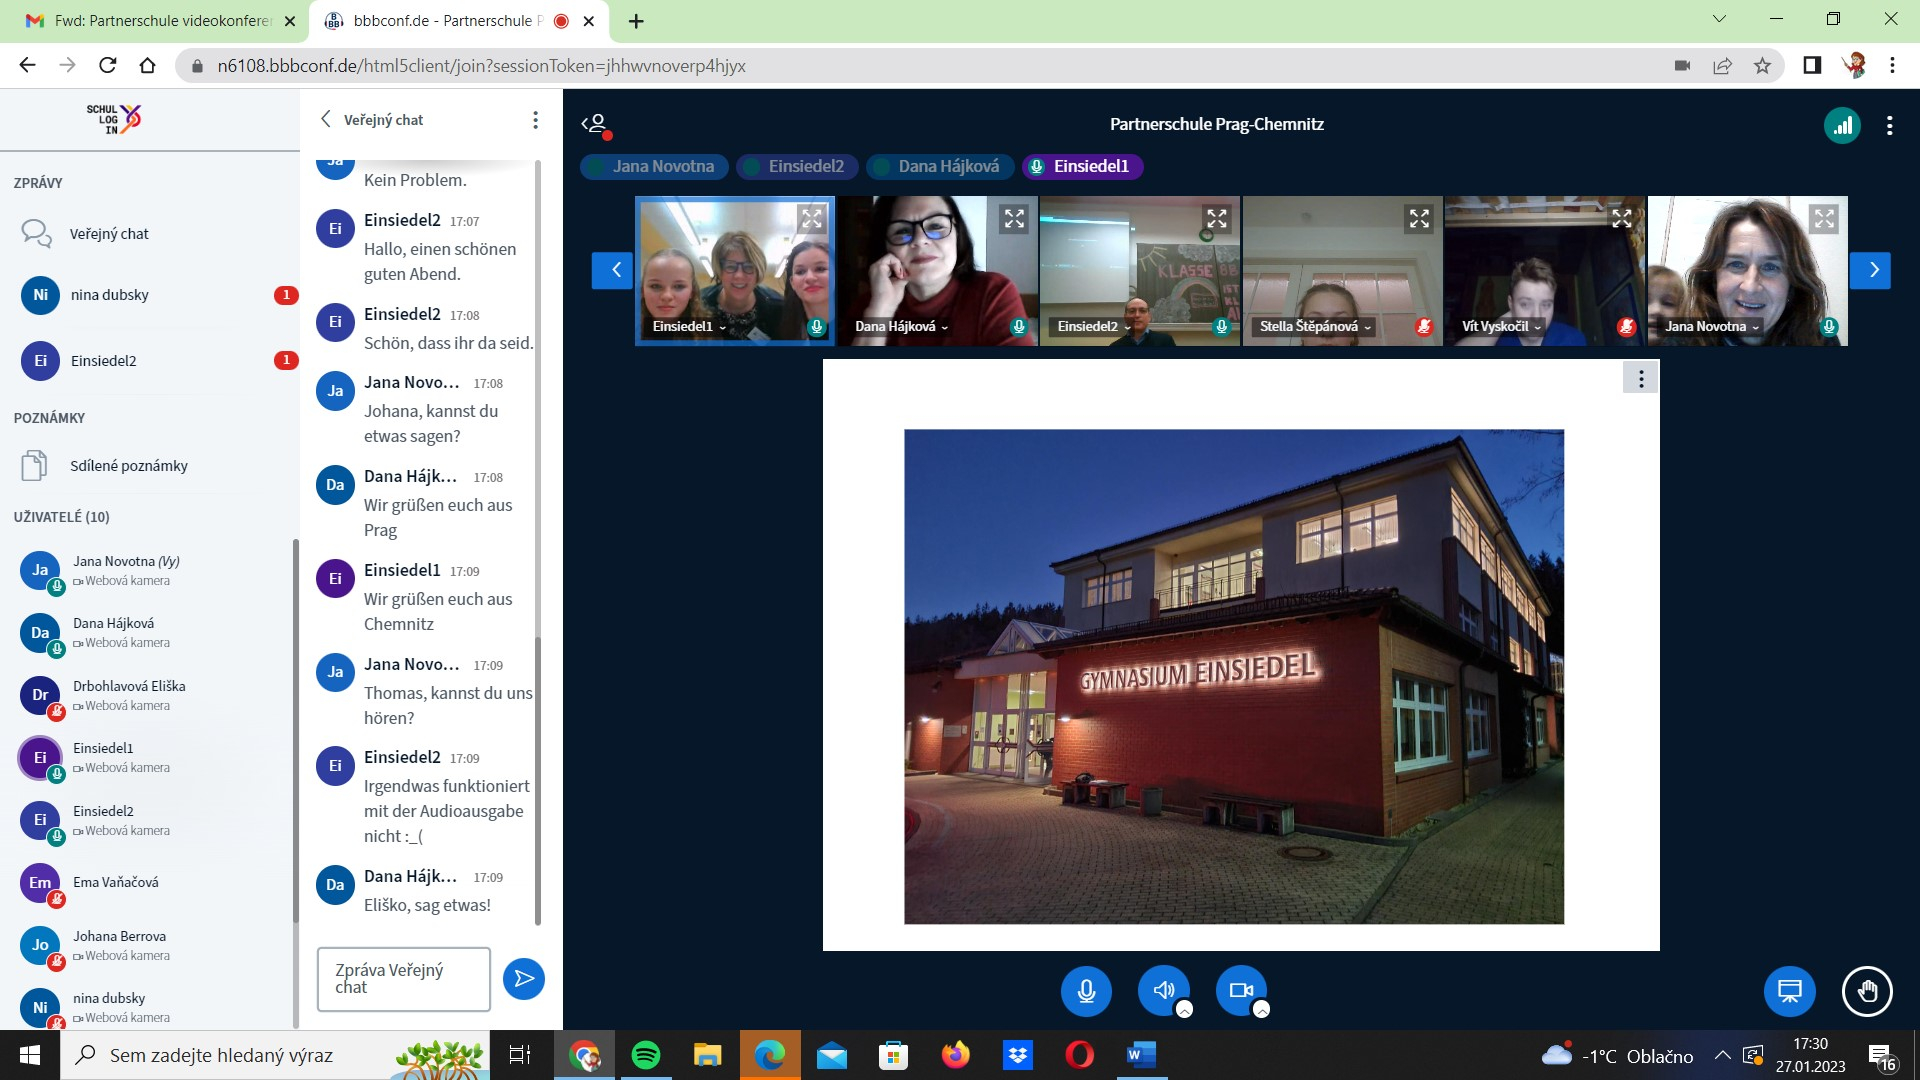The height and width of the screenshot is (1080, 1920).
Task: Toggle audio leave button
Action: 1163,990
